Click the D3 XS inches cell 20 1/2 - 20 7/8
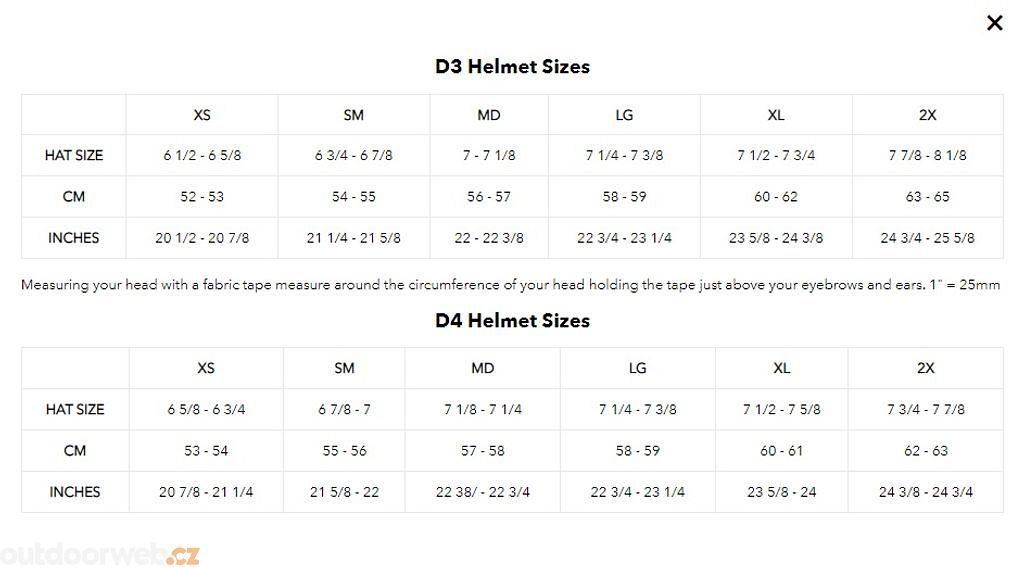Viewport: 1024px width, 568px height. click(x=202, y=238)
